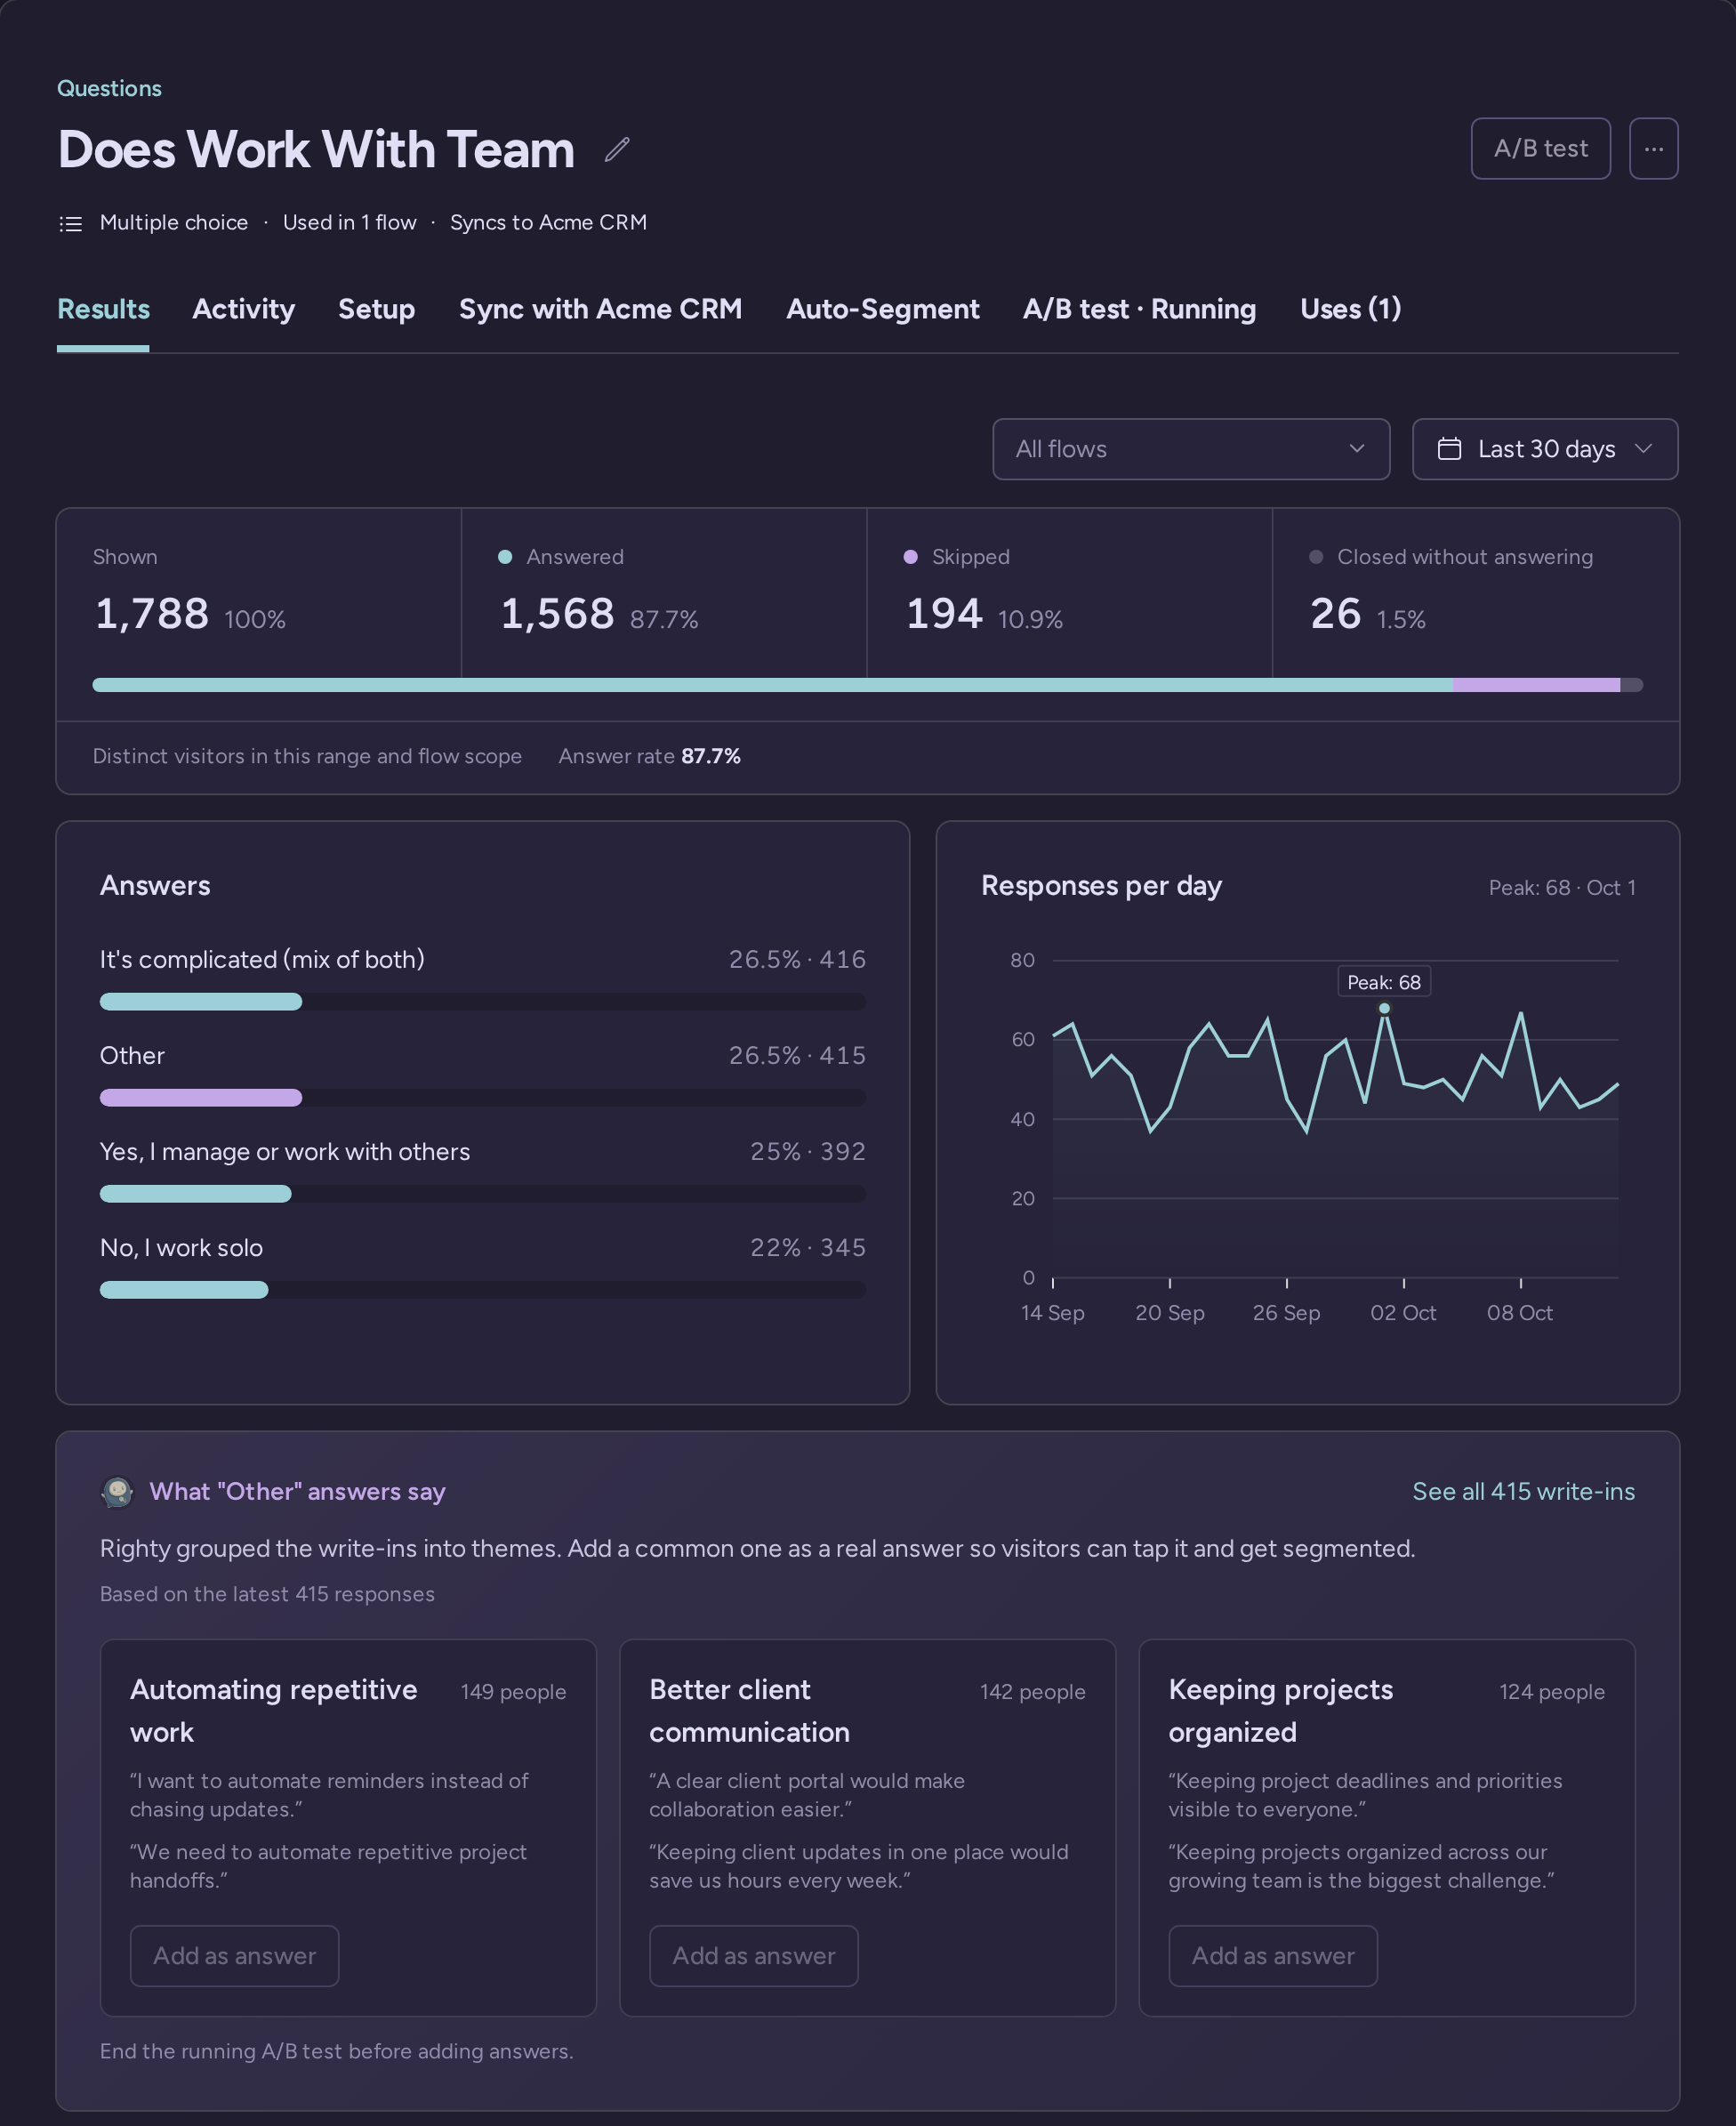The height and width of the screenshot is (2126, 1736).
Task: Click the Skipped purple legend dot
Action: [x=910, y=557]
